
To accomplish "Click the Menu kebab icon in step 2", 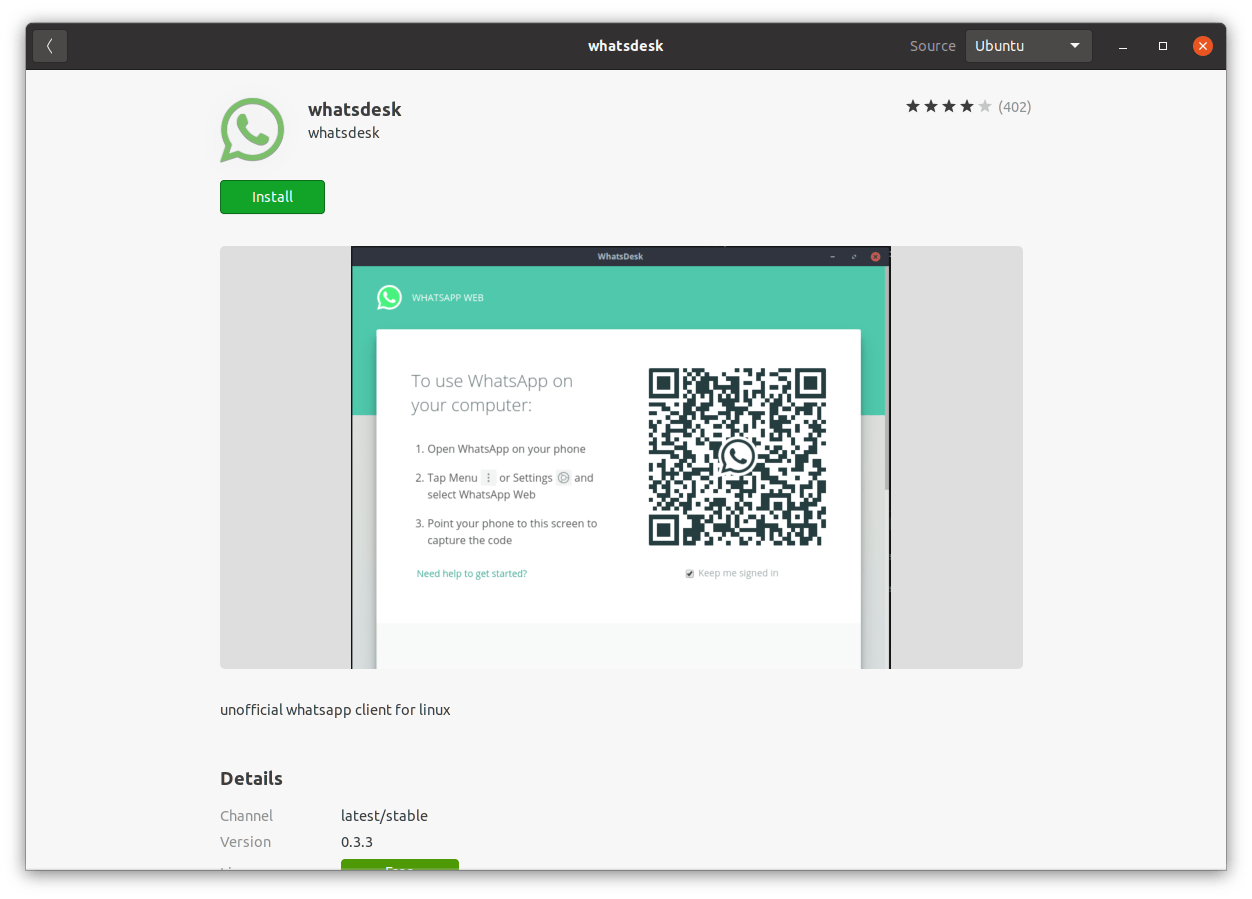I will coord(488,477).
